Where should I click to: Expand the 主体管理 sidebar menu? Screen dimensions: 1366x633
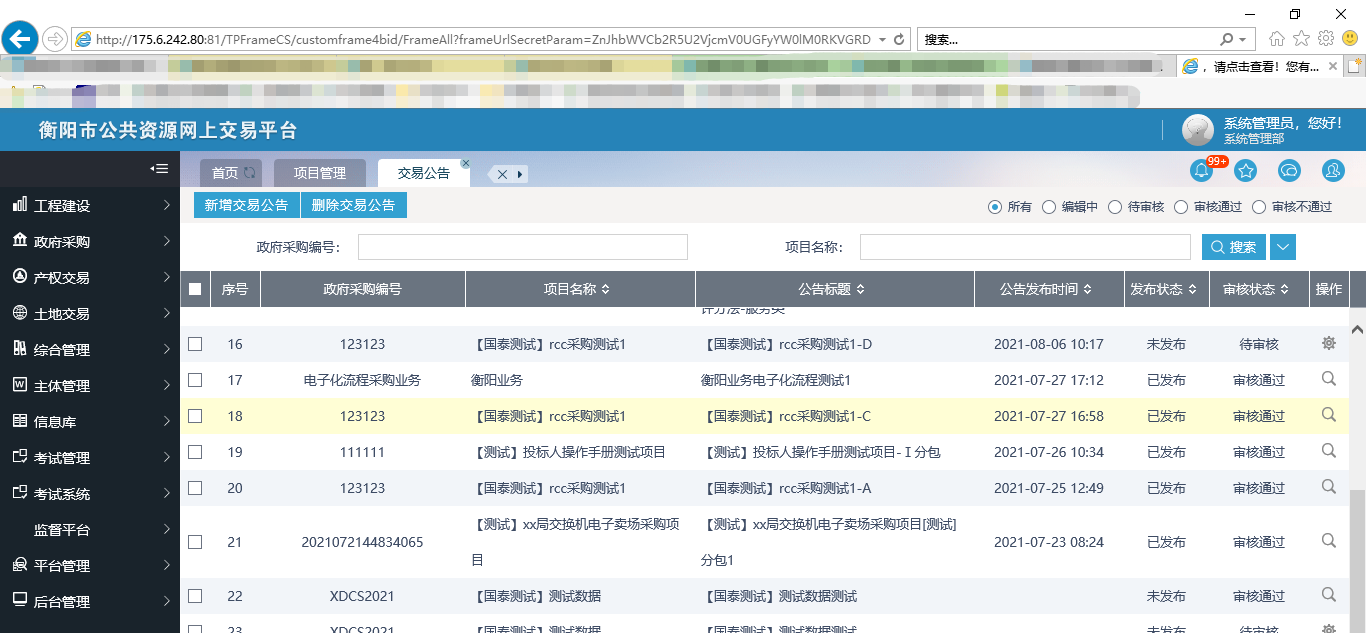pyautogui.click(x=90, y=386)
